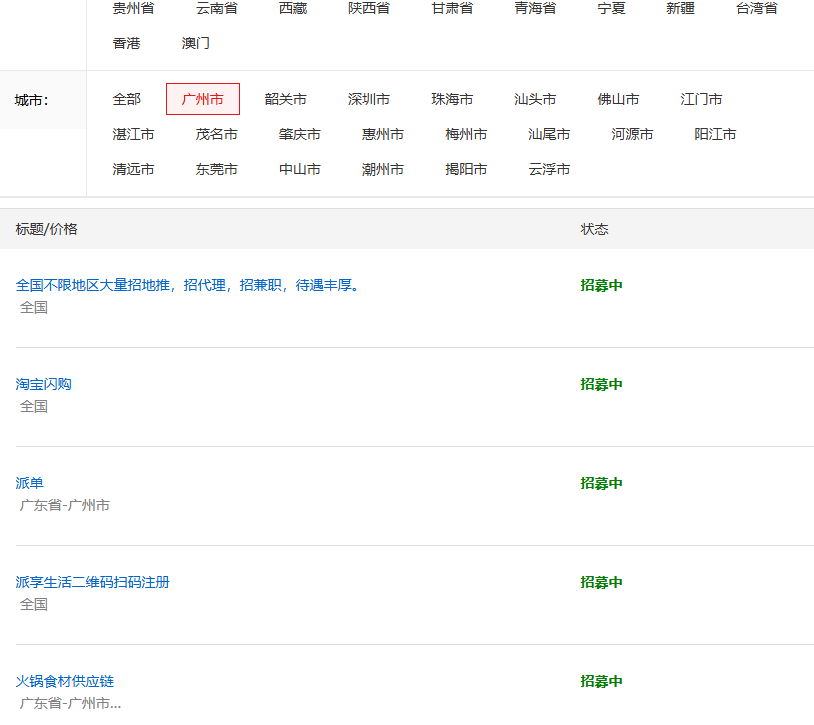Screen dimensions: 814x725
Task: Filter listings by 东莞市
Action: point(217,169)
